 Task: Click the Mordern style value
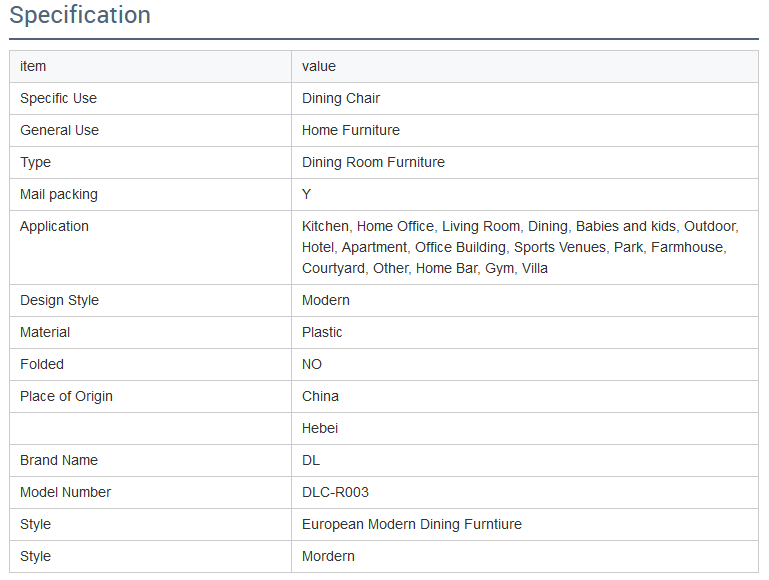pyautogui.click(x=328, y=556)
